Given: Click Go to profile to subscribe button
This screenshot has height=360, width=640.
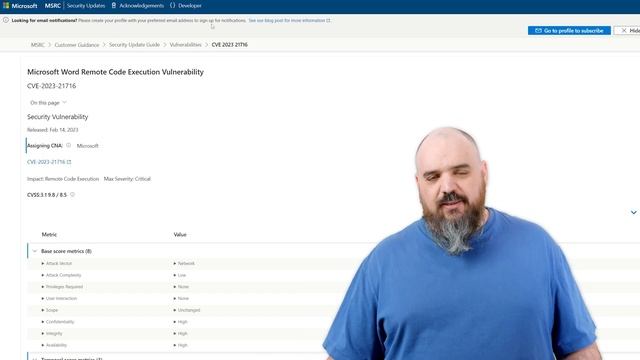Looking at the screenshot, I should point(569,31).
